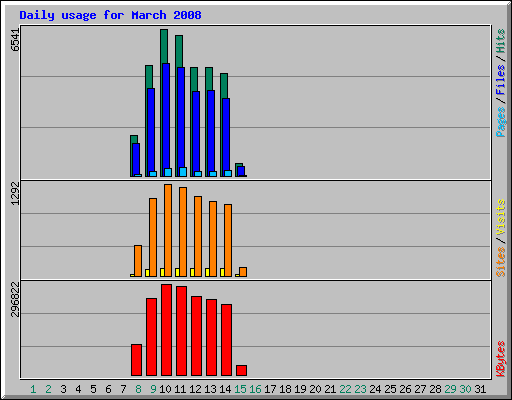512x400 pixels.
Task: Click day 15 on the x-axis
Action: 240,389
